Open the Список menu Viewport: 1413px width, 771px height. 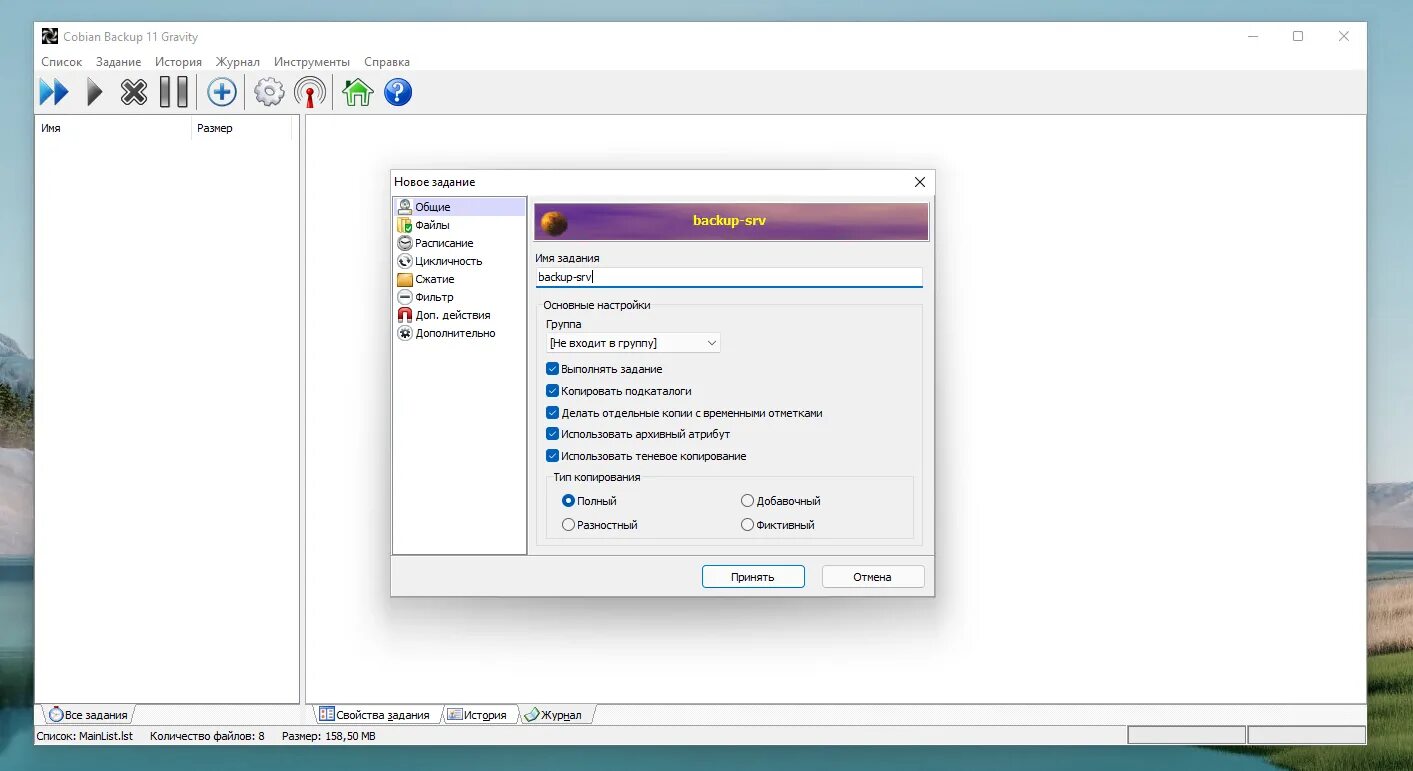click(x=62, y=62)
